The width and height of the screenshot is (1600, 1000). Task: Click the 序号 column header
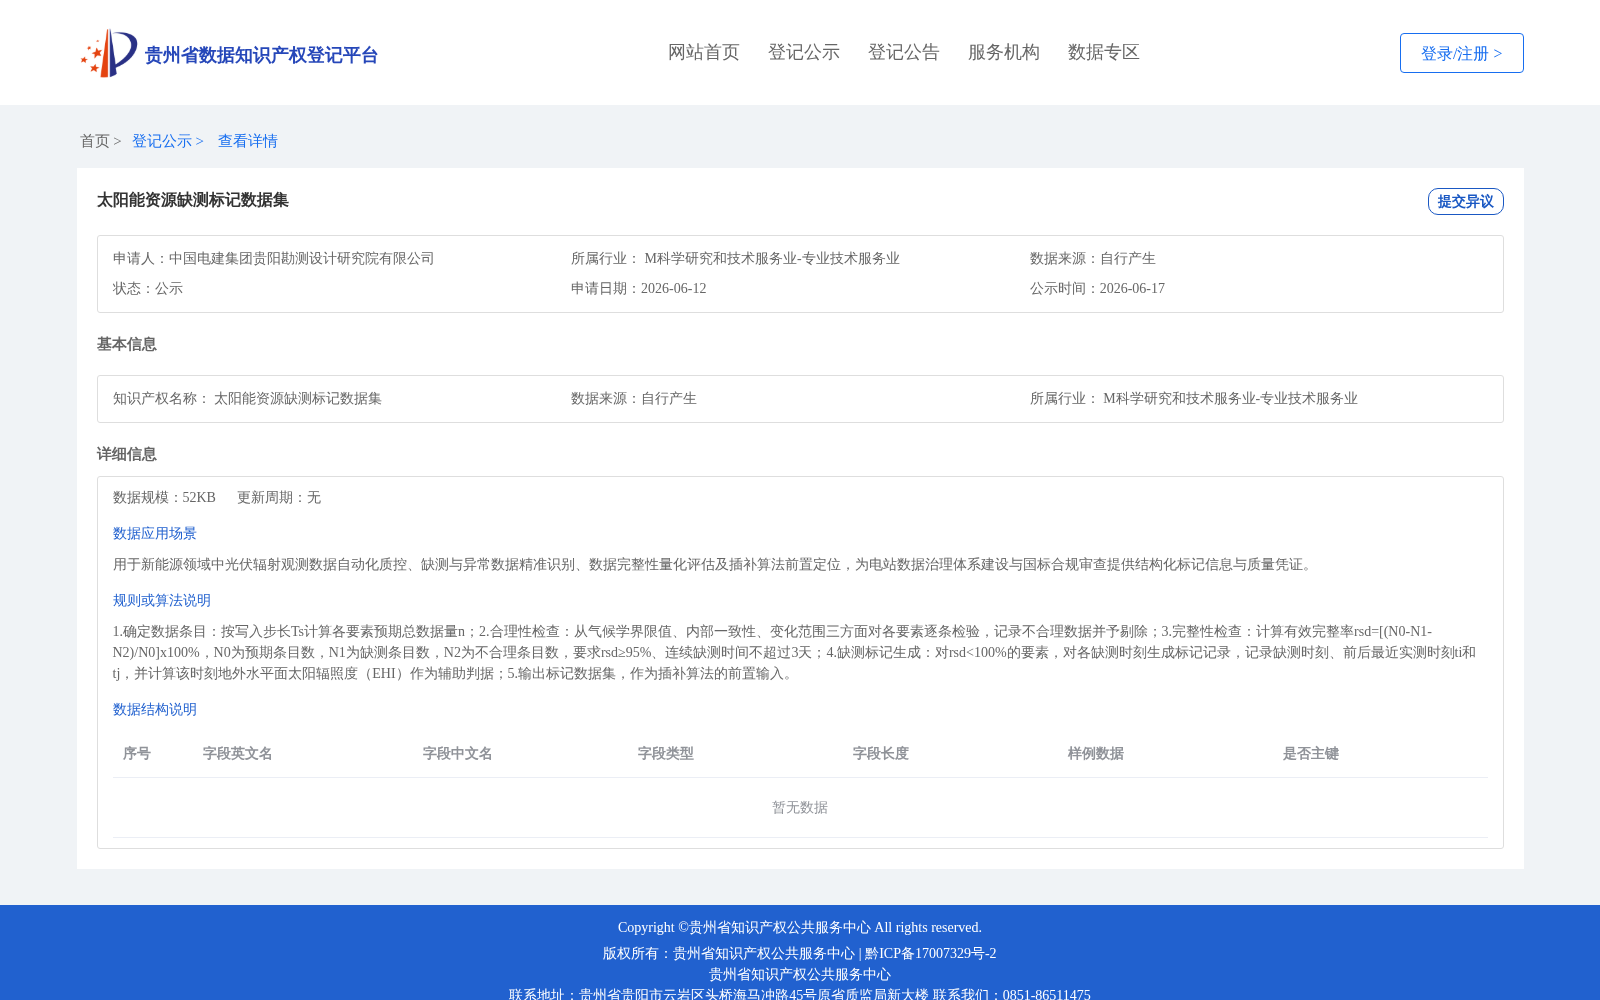tap(137, 753)
